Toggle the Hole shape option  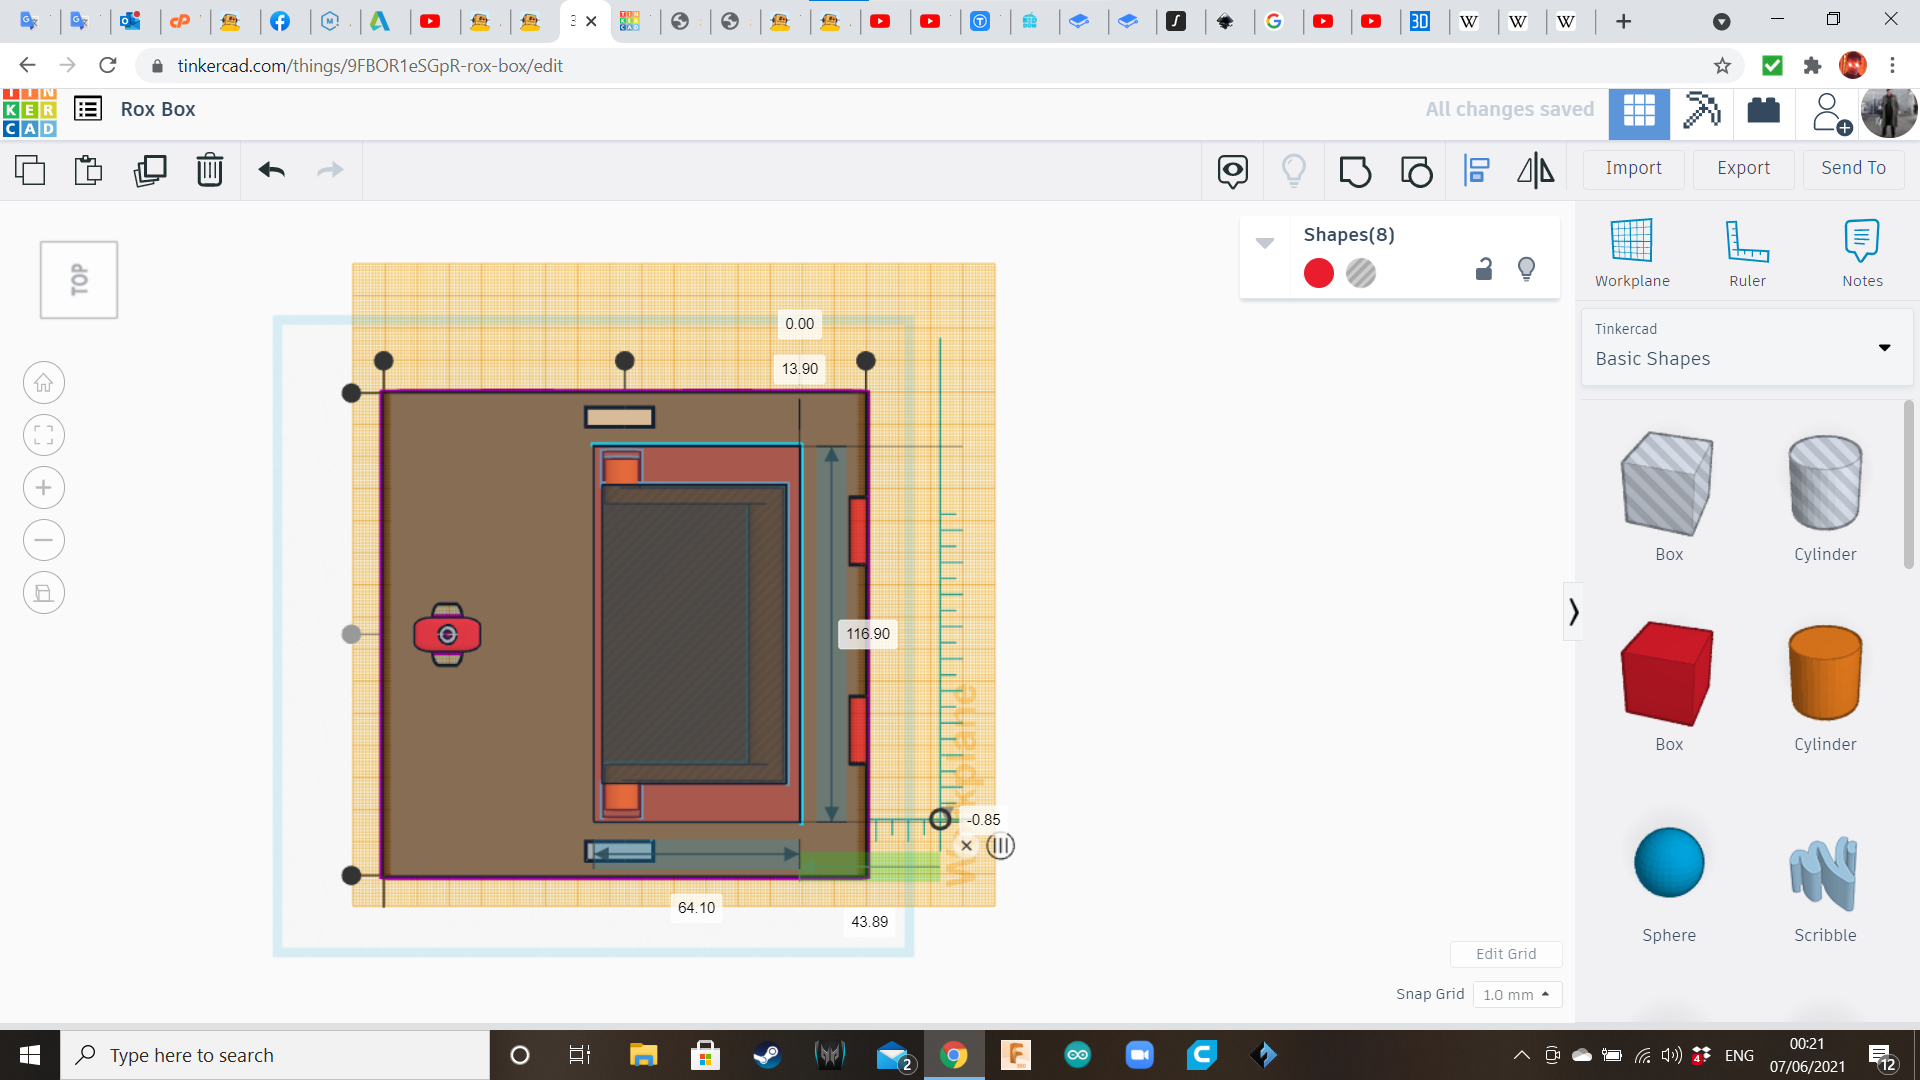[x=1361, y=273]
